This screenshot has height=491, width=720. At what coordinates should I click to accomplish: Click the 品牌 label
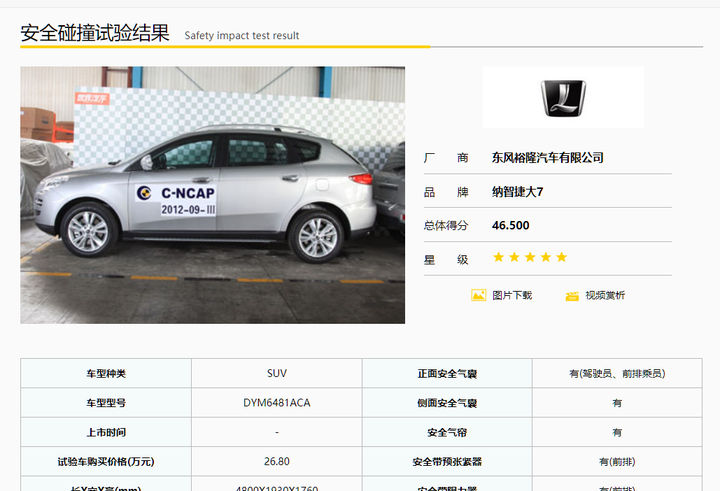[446, 192]
